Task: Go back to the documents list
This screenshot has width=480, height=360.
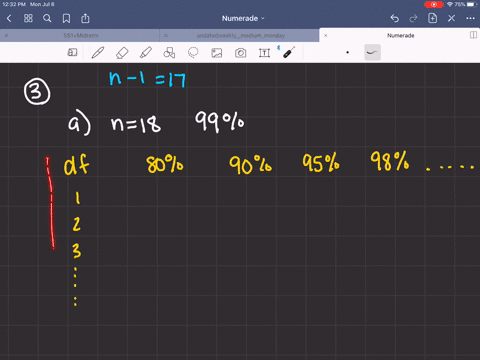Action: coord(9,18)
